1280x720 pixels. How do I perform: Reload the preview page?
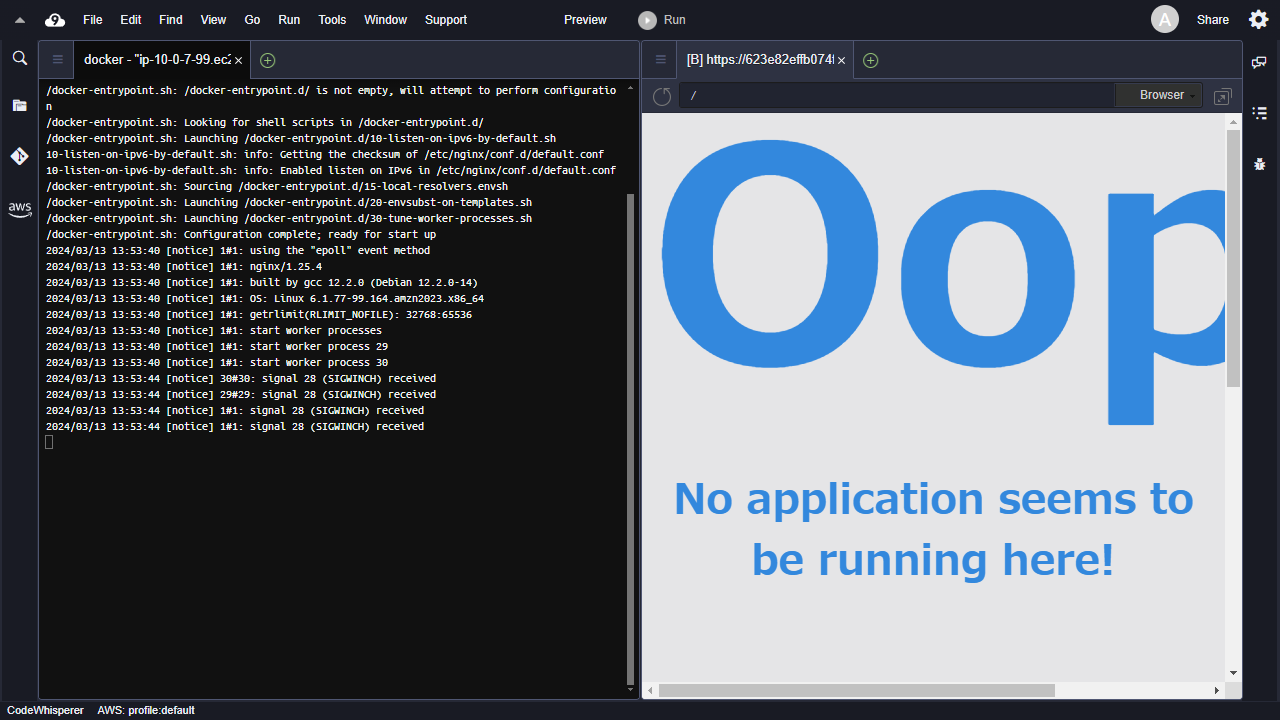pyautogui.click(x=661, y=96)
